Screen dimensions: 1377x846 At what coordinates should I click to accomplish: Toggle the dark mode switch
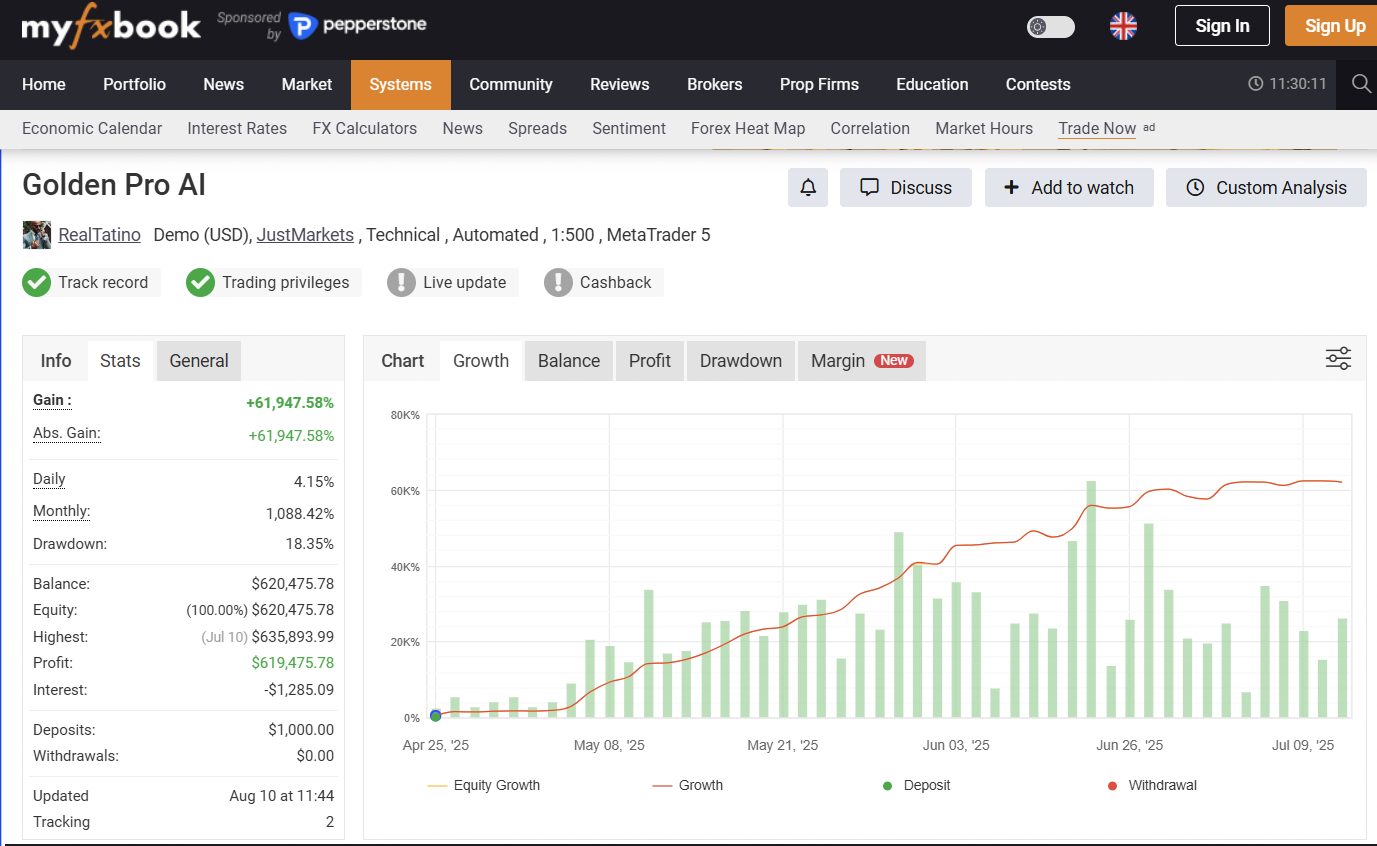(1050, 27)
